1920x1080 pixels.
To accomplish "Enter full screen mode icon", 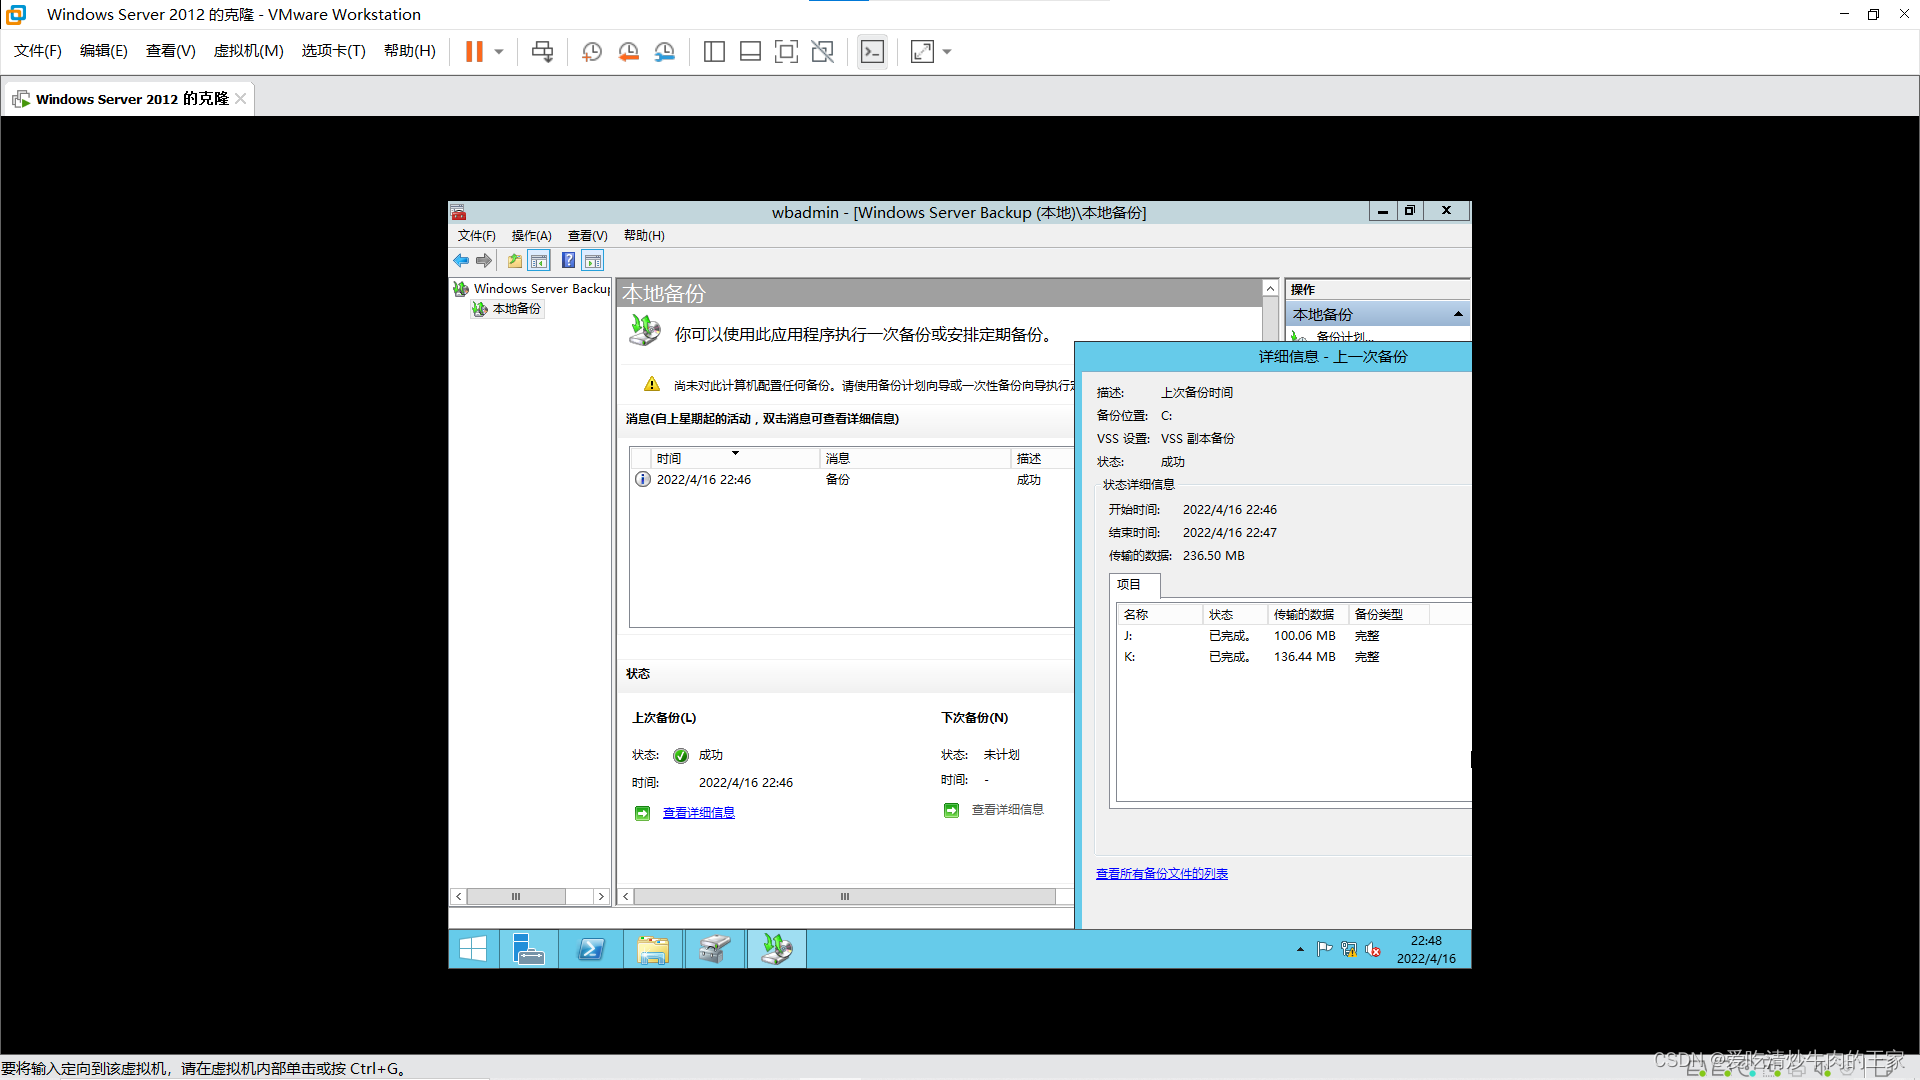I will pos(786,51).
